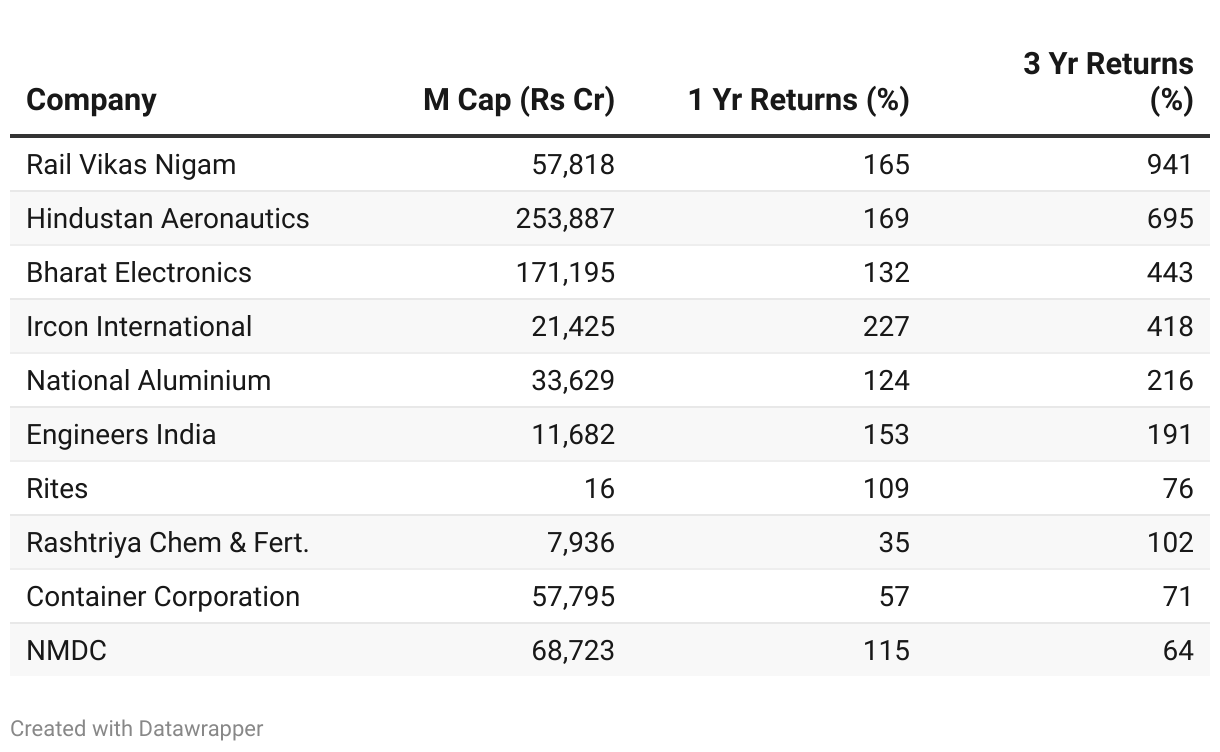This screenshot has width=1220, height=752.
Task: Select the 227 one-year return value
Action: (x=886, y=326)
